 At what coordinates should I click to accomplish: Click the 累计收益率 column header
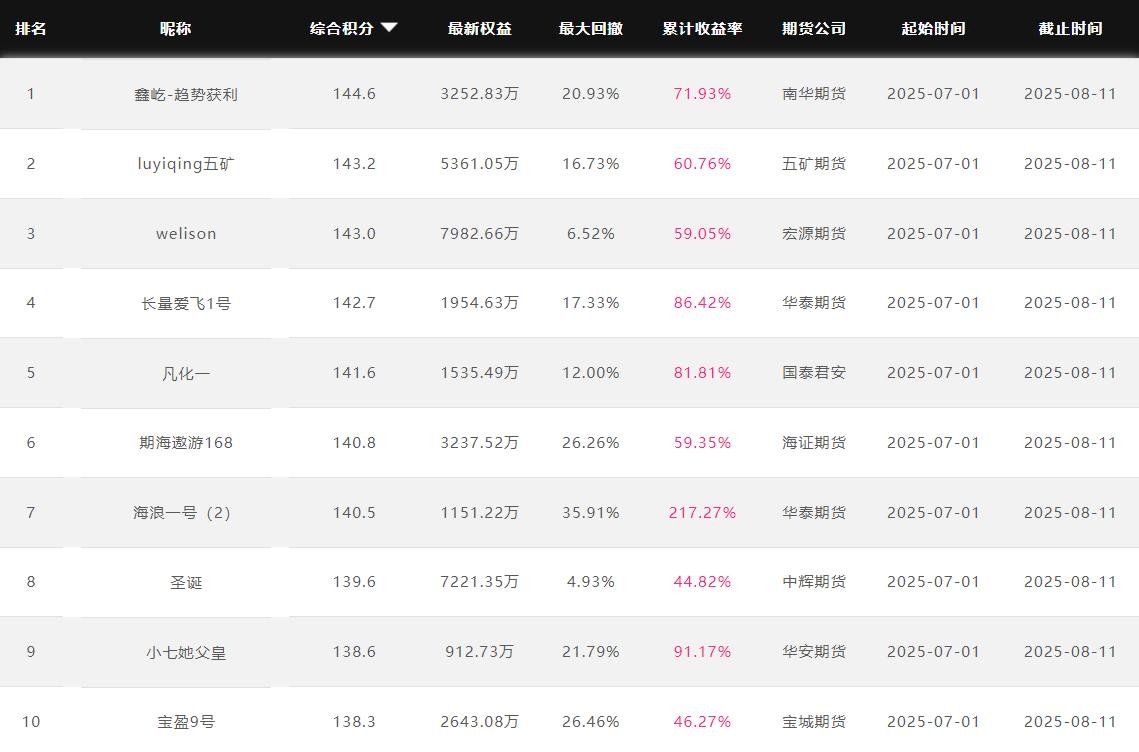point(702,28)
